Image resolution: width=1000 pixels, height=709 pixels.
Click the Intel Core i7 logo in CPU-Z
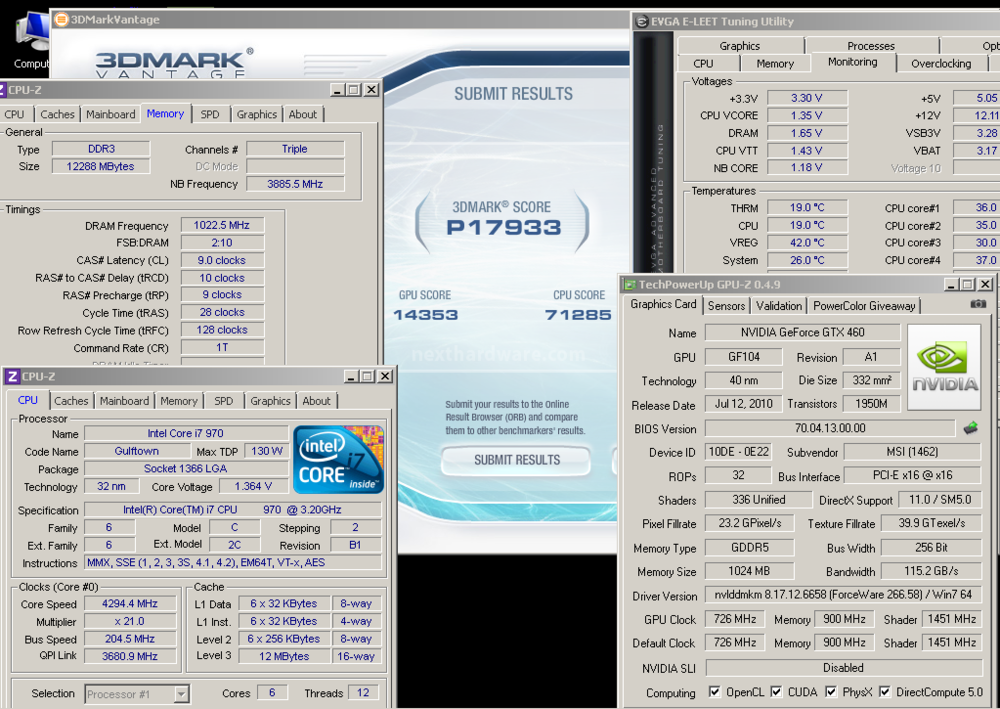[339, 459]
